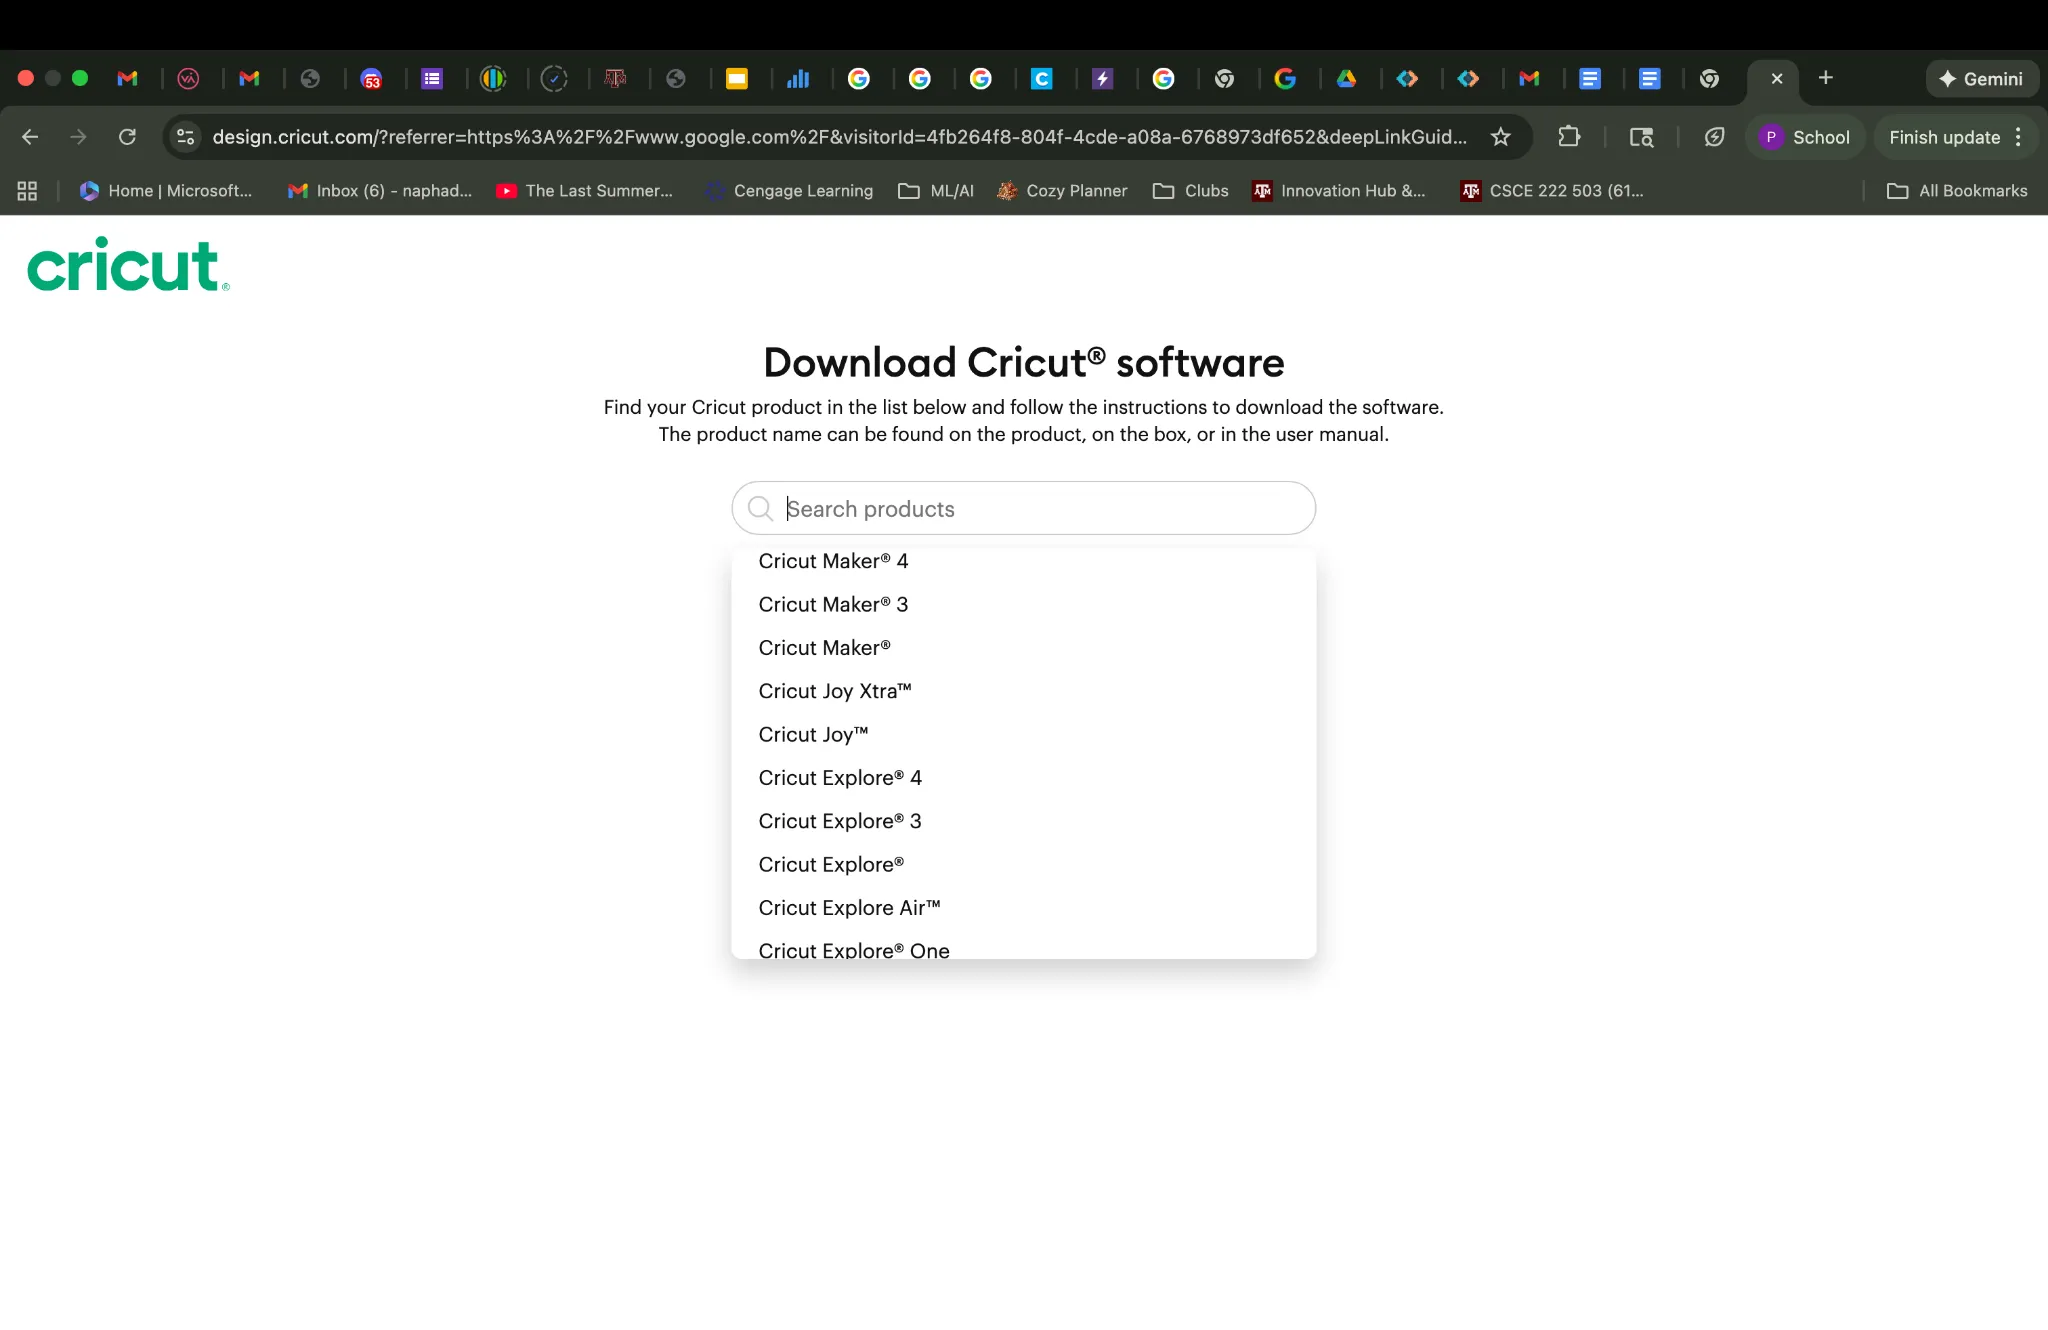Expand the All Bookmarks folder
Screen dimensions: 2048x1330
tap(1957, 191)
